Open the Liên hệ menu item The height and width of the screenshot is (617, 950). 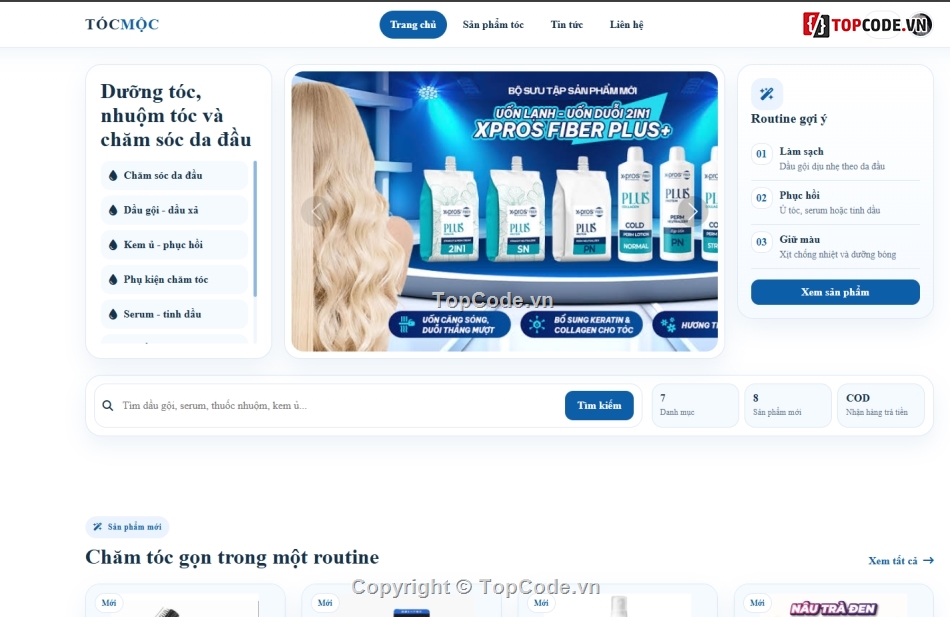626,24
